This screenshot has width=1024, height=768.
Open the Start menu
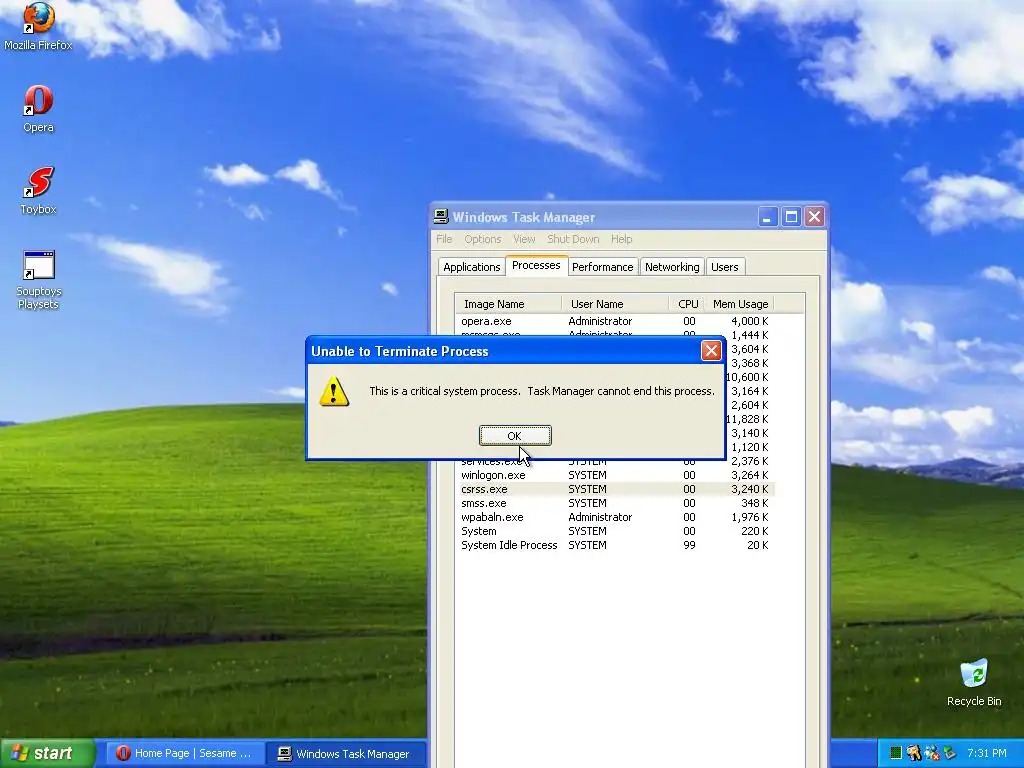[48, 753]
